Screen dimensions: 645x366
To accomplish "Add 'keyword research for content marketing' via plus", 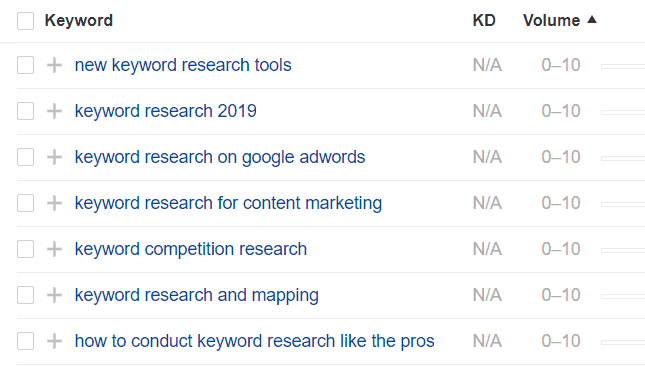I will click(54, 203).
